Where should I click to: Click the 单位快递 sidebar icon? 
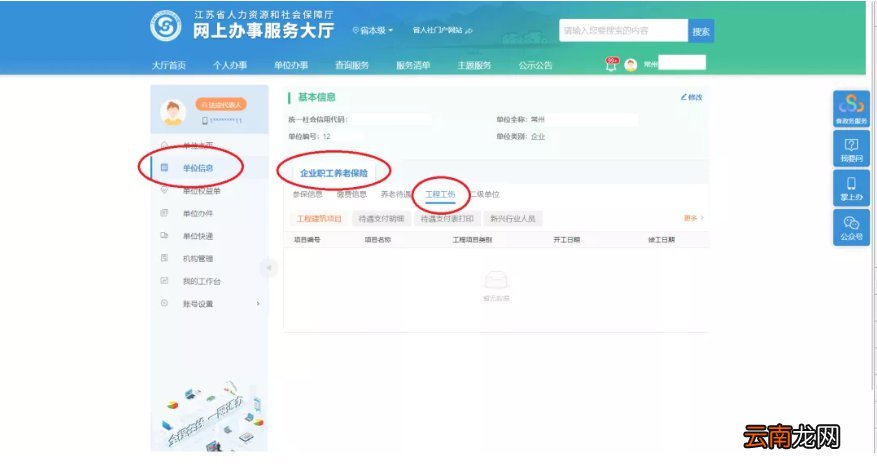(164, 236)
